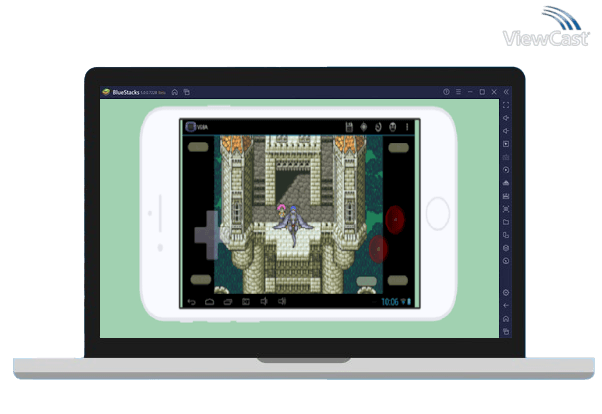Click the circular play icon in sidebar
This screenshot has height=414, width=602.
pos(506,170)
